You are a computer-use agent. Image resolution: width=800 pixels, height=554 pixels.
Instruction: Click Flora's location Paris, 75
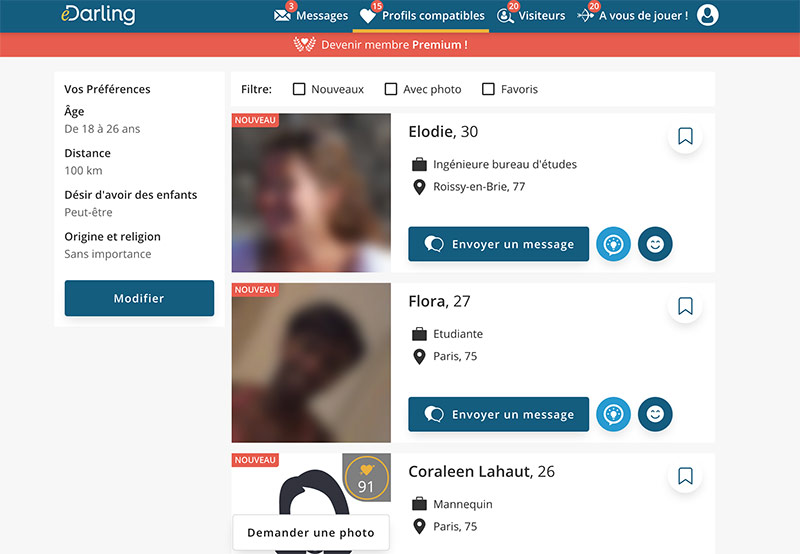click(455, 356)
